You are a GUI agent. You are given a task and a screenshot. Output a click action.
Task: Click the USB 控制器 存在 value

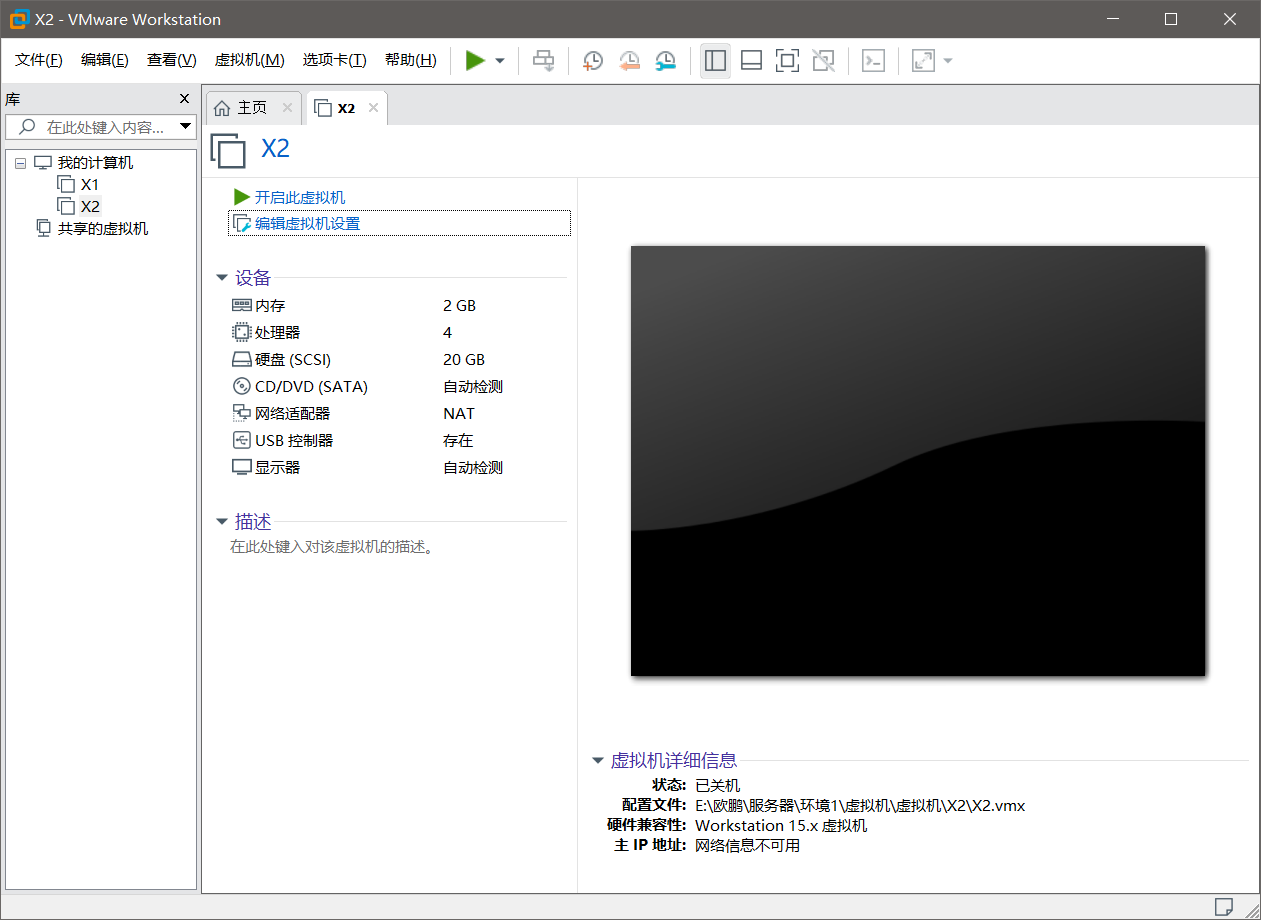[x=458, y=440]
